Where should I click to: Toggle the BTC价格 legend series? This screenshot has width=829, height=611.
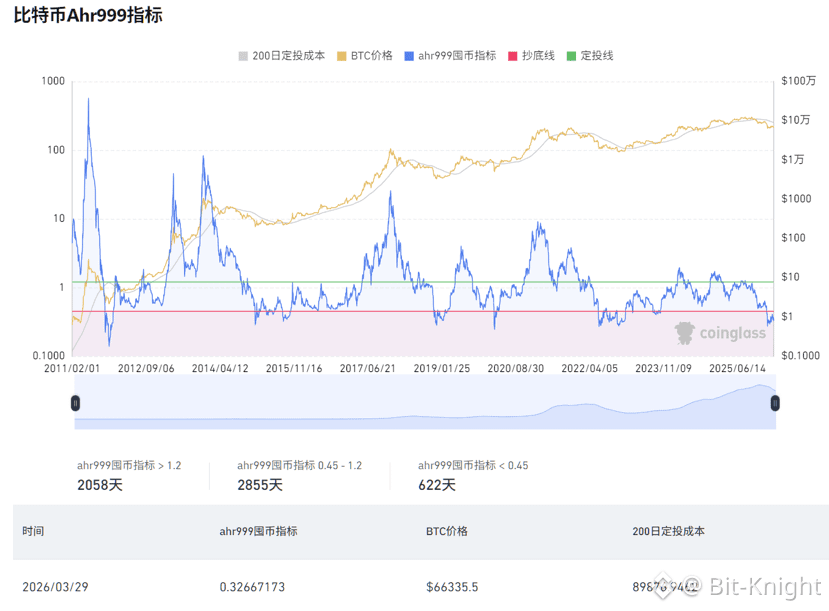tap(365, 55)
